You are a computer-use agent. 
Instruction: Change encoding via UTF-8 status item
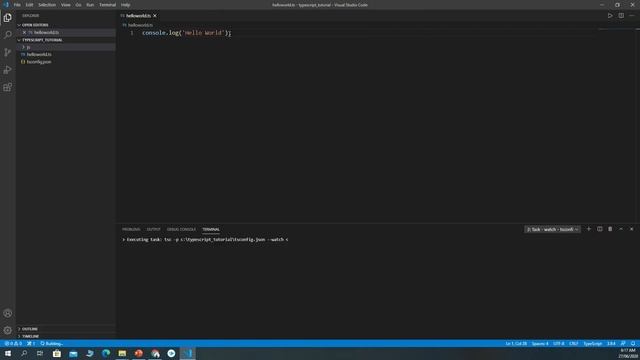tap(558, 344)
